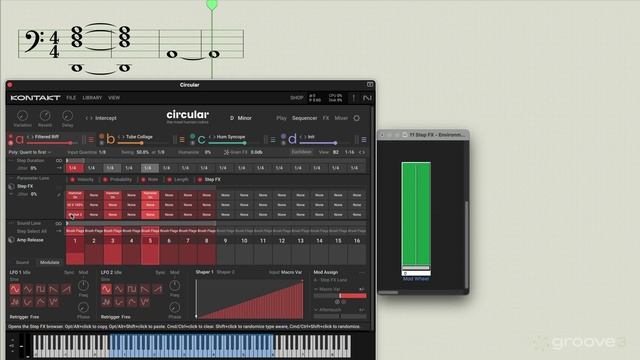Click the LFO 2 Phase knob
This screenshot has height=360, width=640.
tap(175, 307)
